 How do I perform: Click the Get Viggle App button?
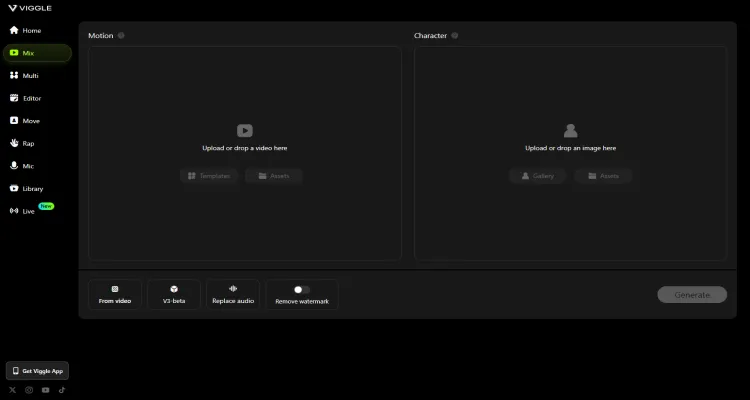(37, 370)
